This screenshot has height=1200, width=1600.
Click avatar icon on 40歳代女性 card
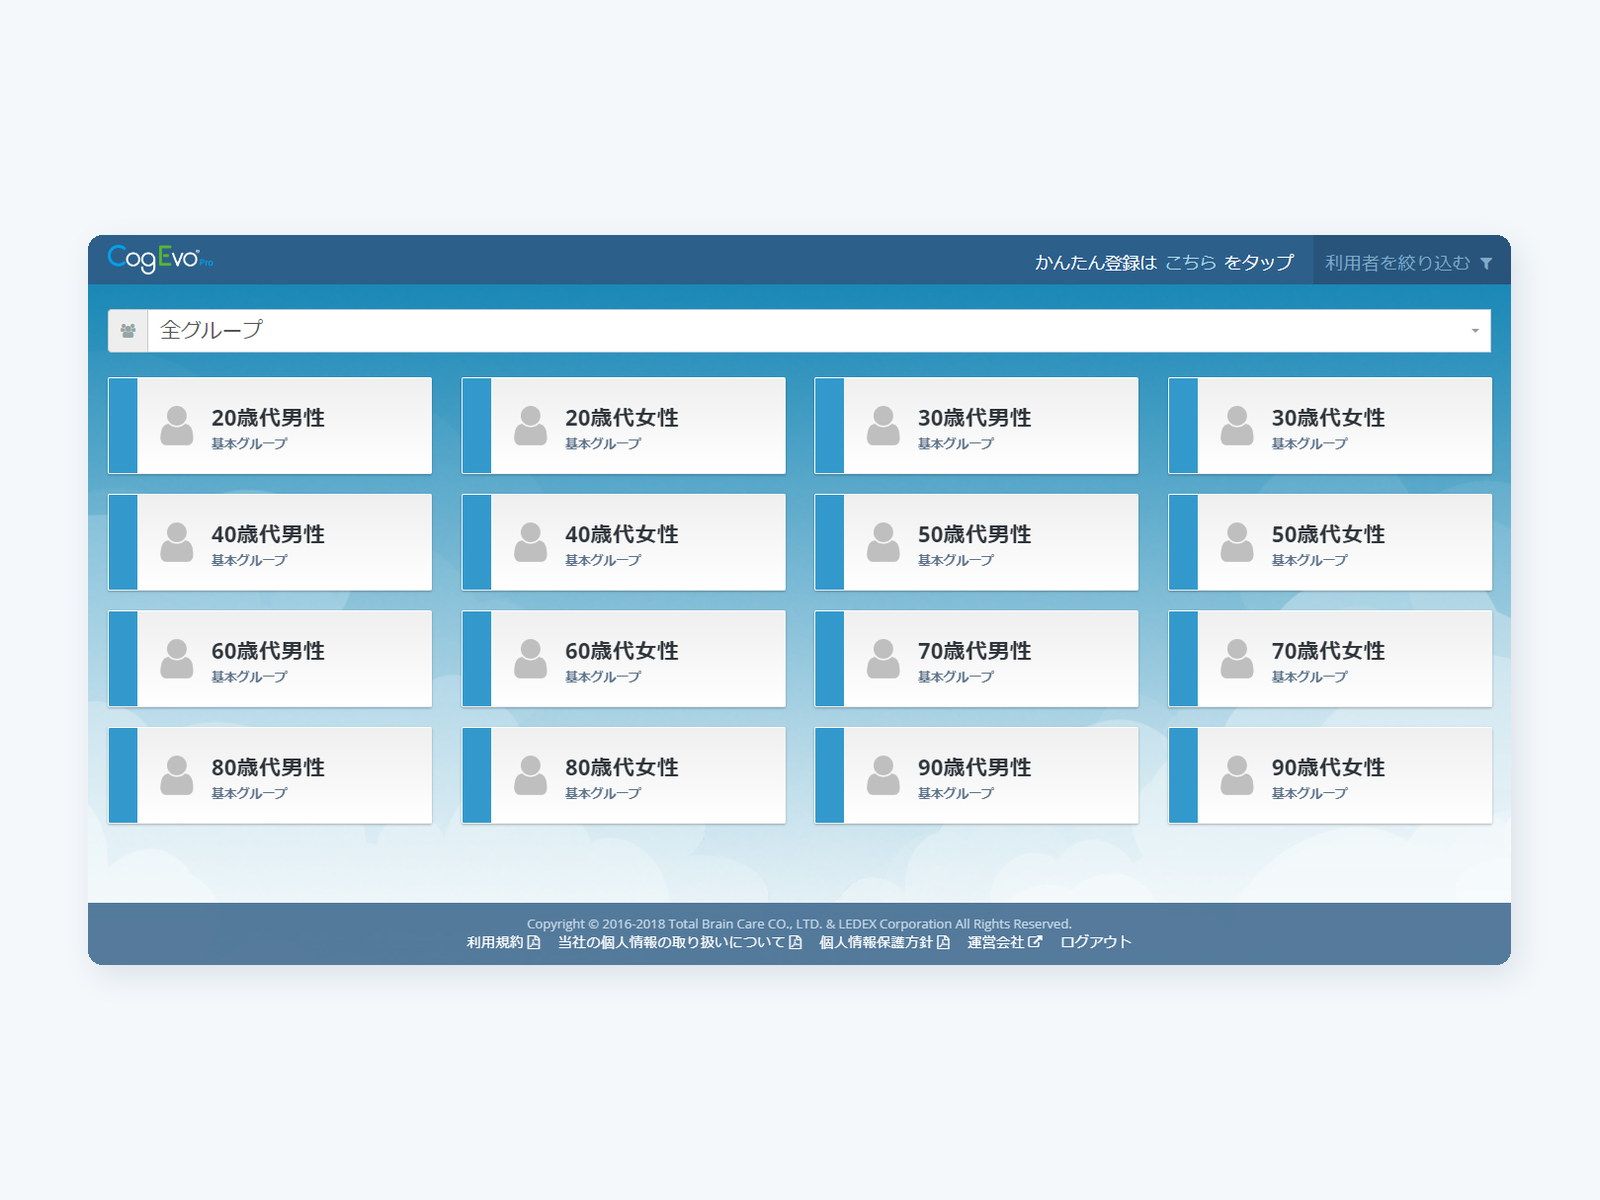click(x=530, y=542)
